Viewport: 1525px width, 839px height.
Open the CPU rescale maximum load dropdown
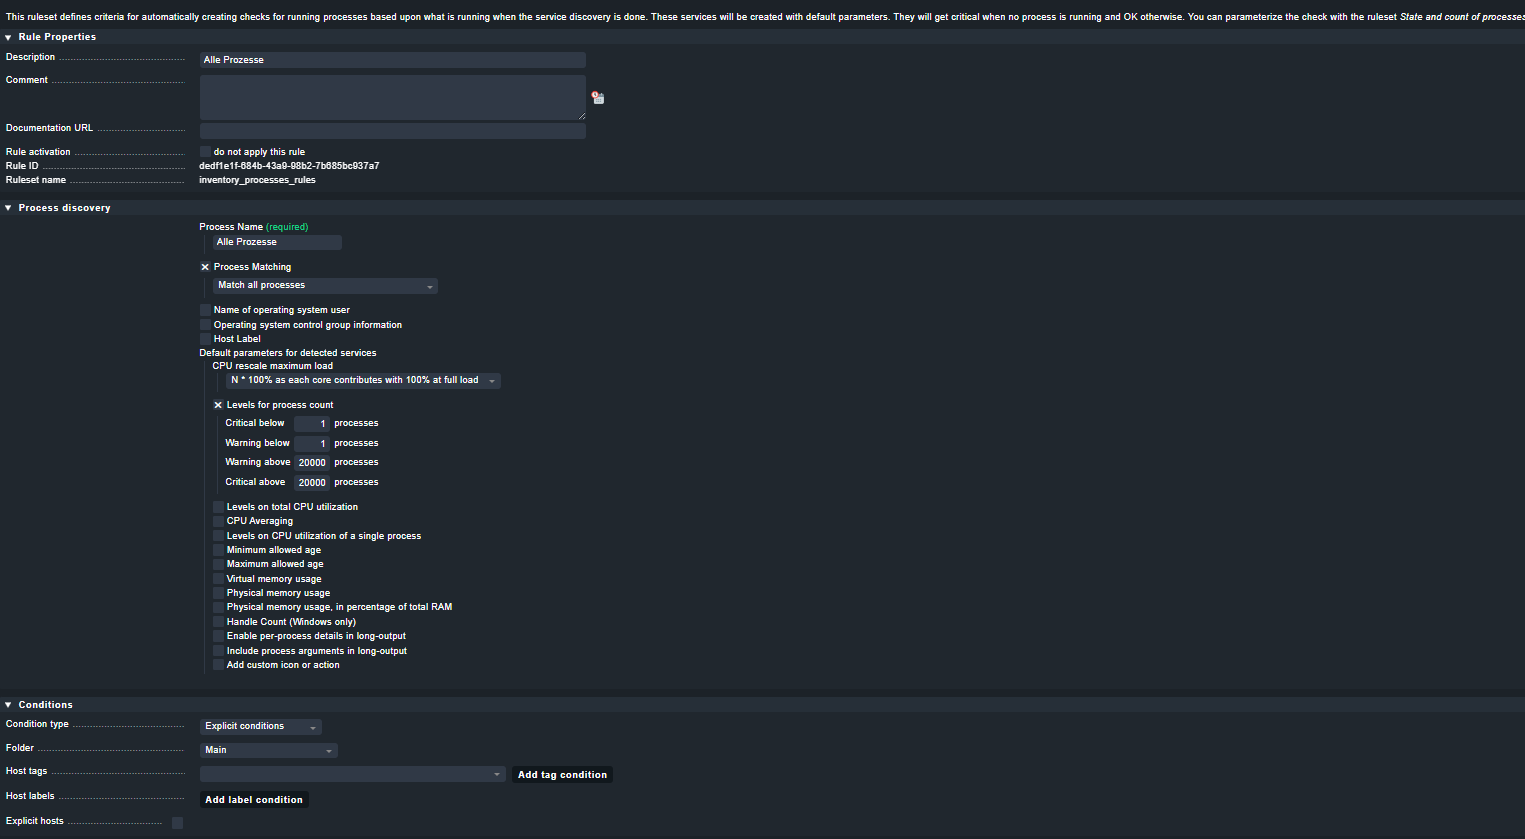pos(362,381)
